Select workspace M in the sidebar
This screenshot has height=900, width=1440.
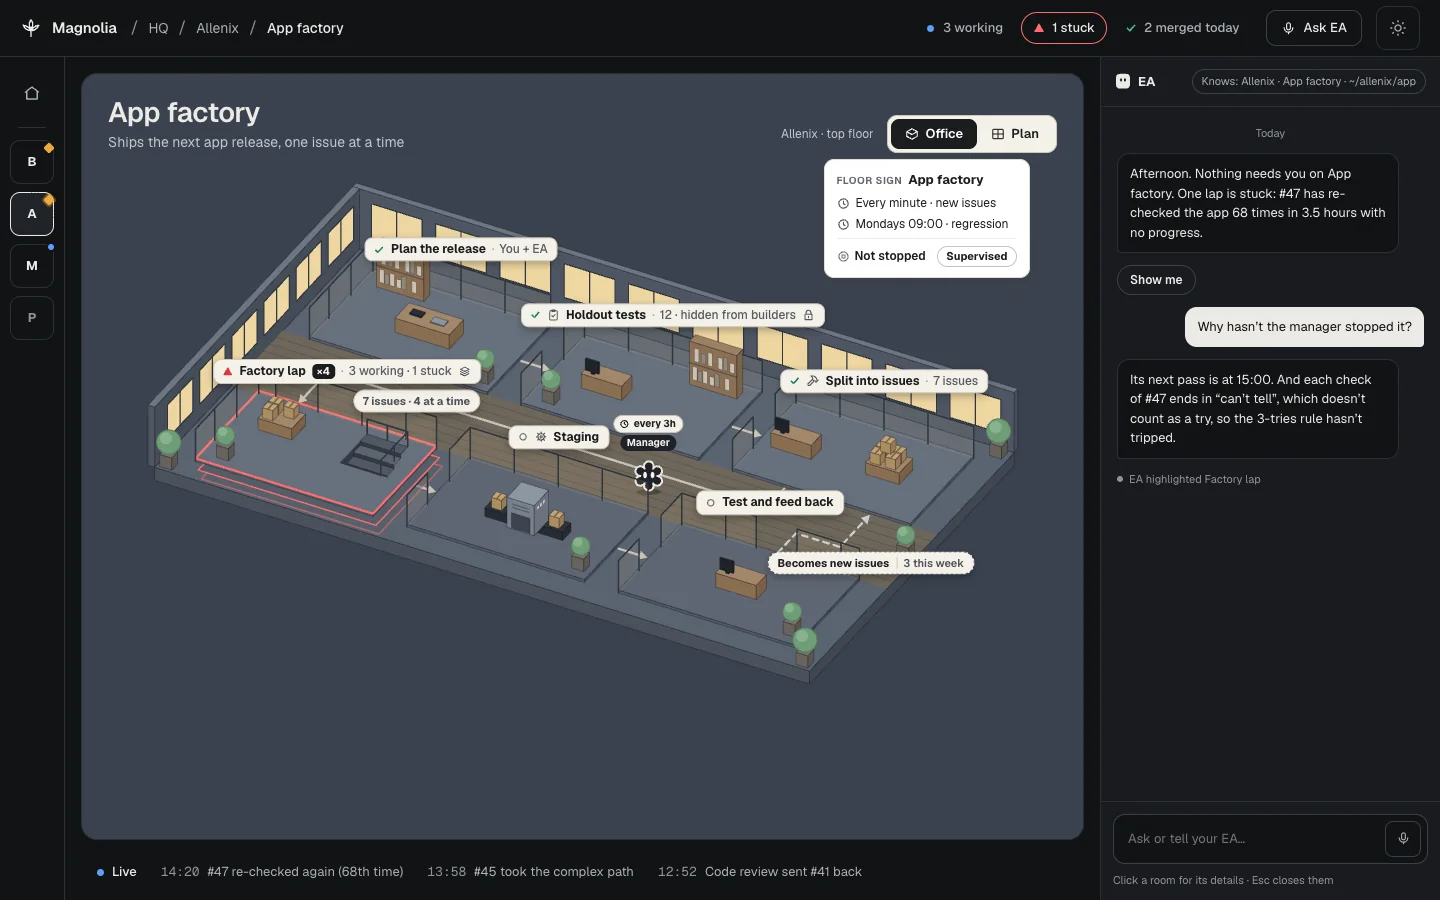point(32,266)
